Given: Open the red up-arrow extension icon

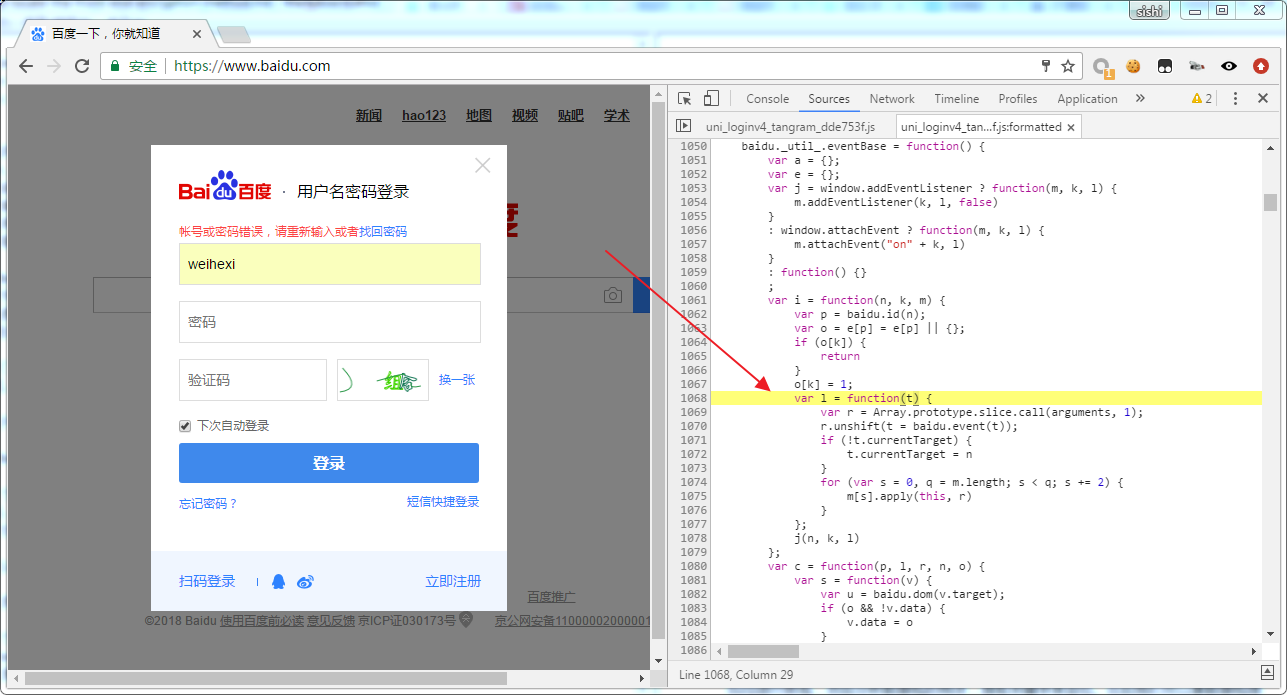Looking at the screenshot, I should click(1261, 66).
